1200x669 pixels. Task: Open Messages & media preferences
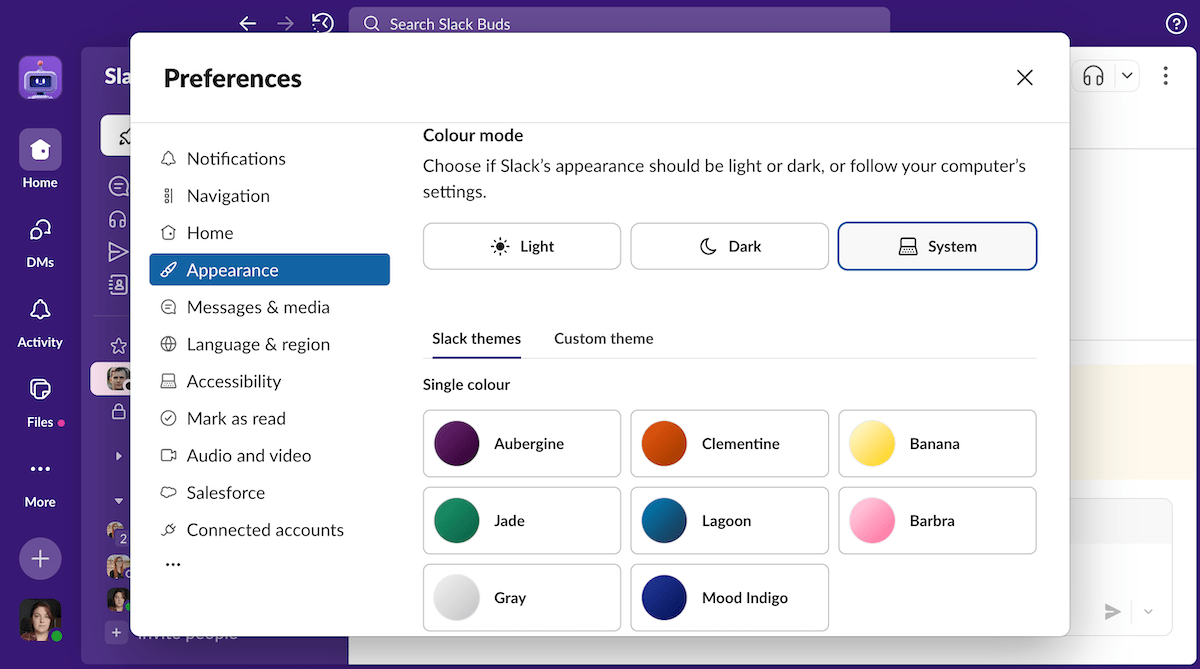tap(258, 308)
